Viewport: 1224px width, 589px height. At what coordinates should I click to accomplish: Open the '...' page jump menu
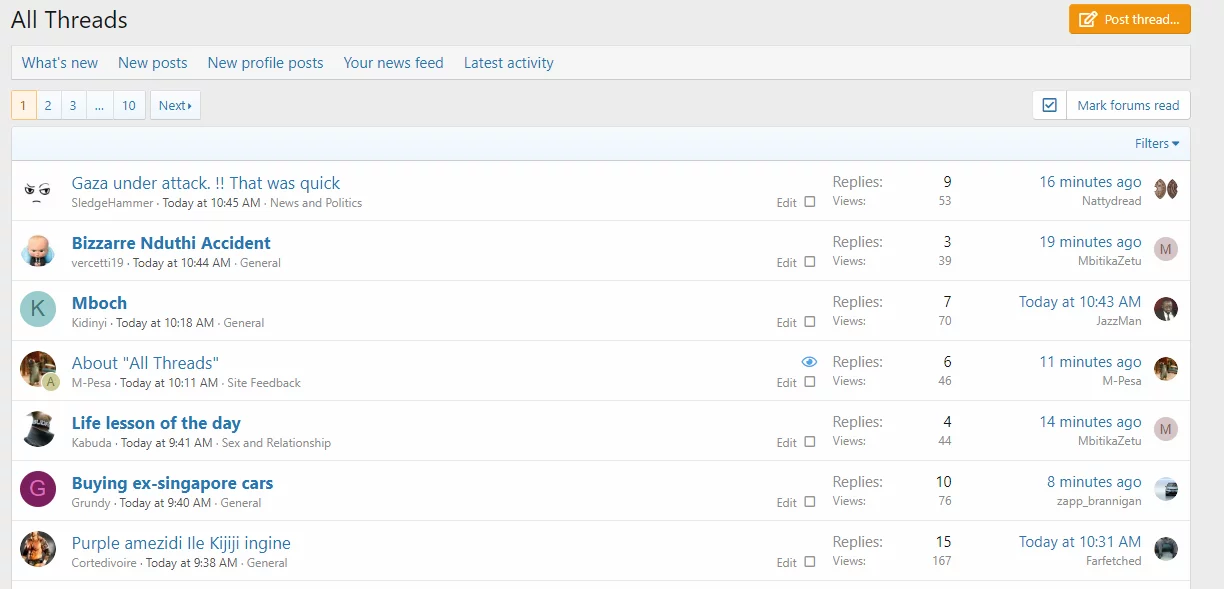point(99,105)
